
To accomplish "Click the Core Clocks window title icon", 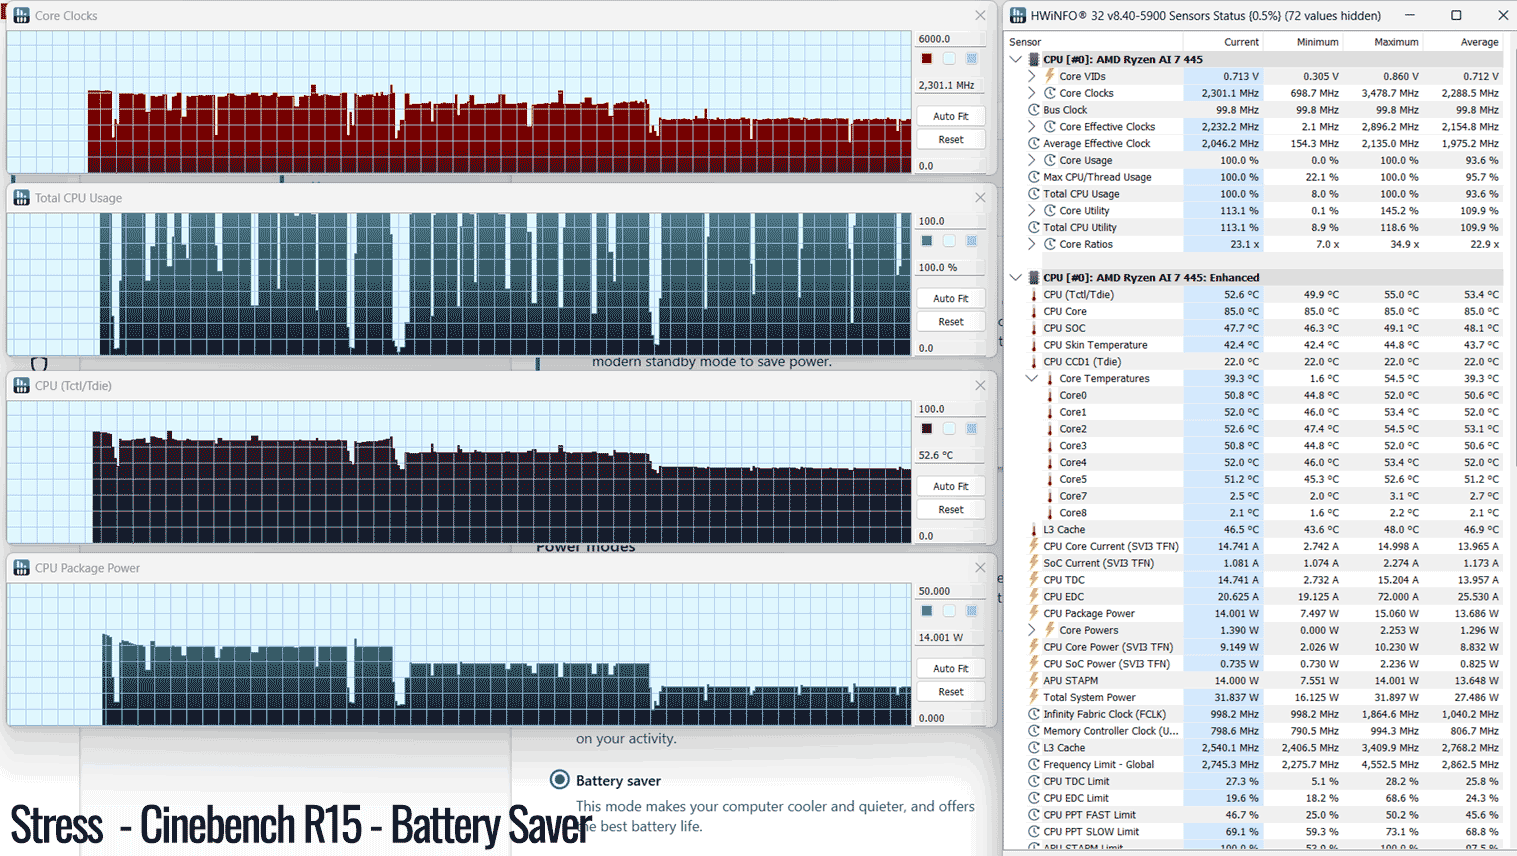I will click(x=21, y=16).
